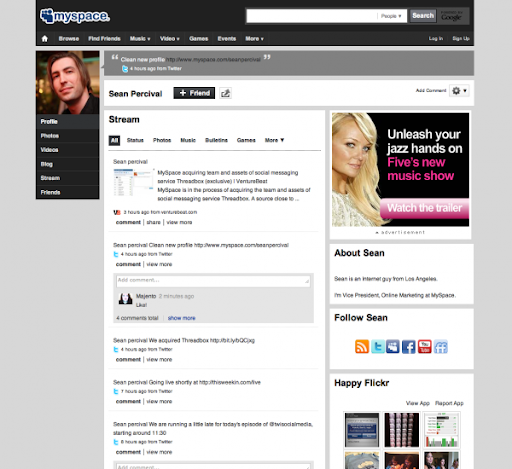Focus Add comment box above Majento

(x=213, y=281)
